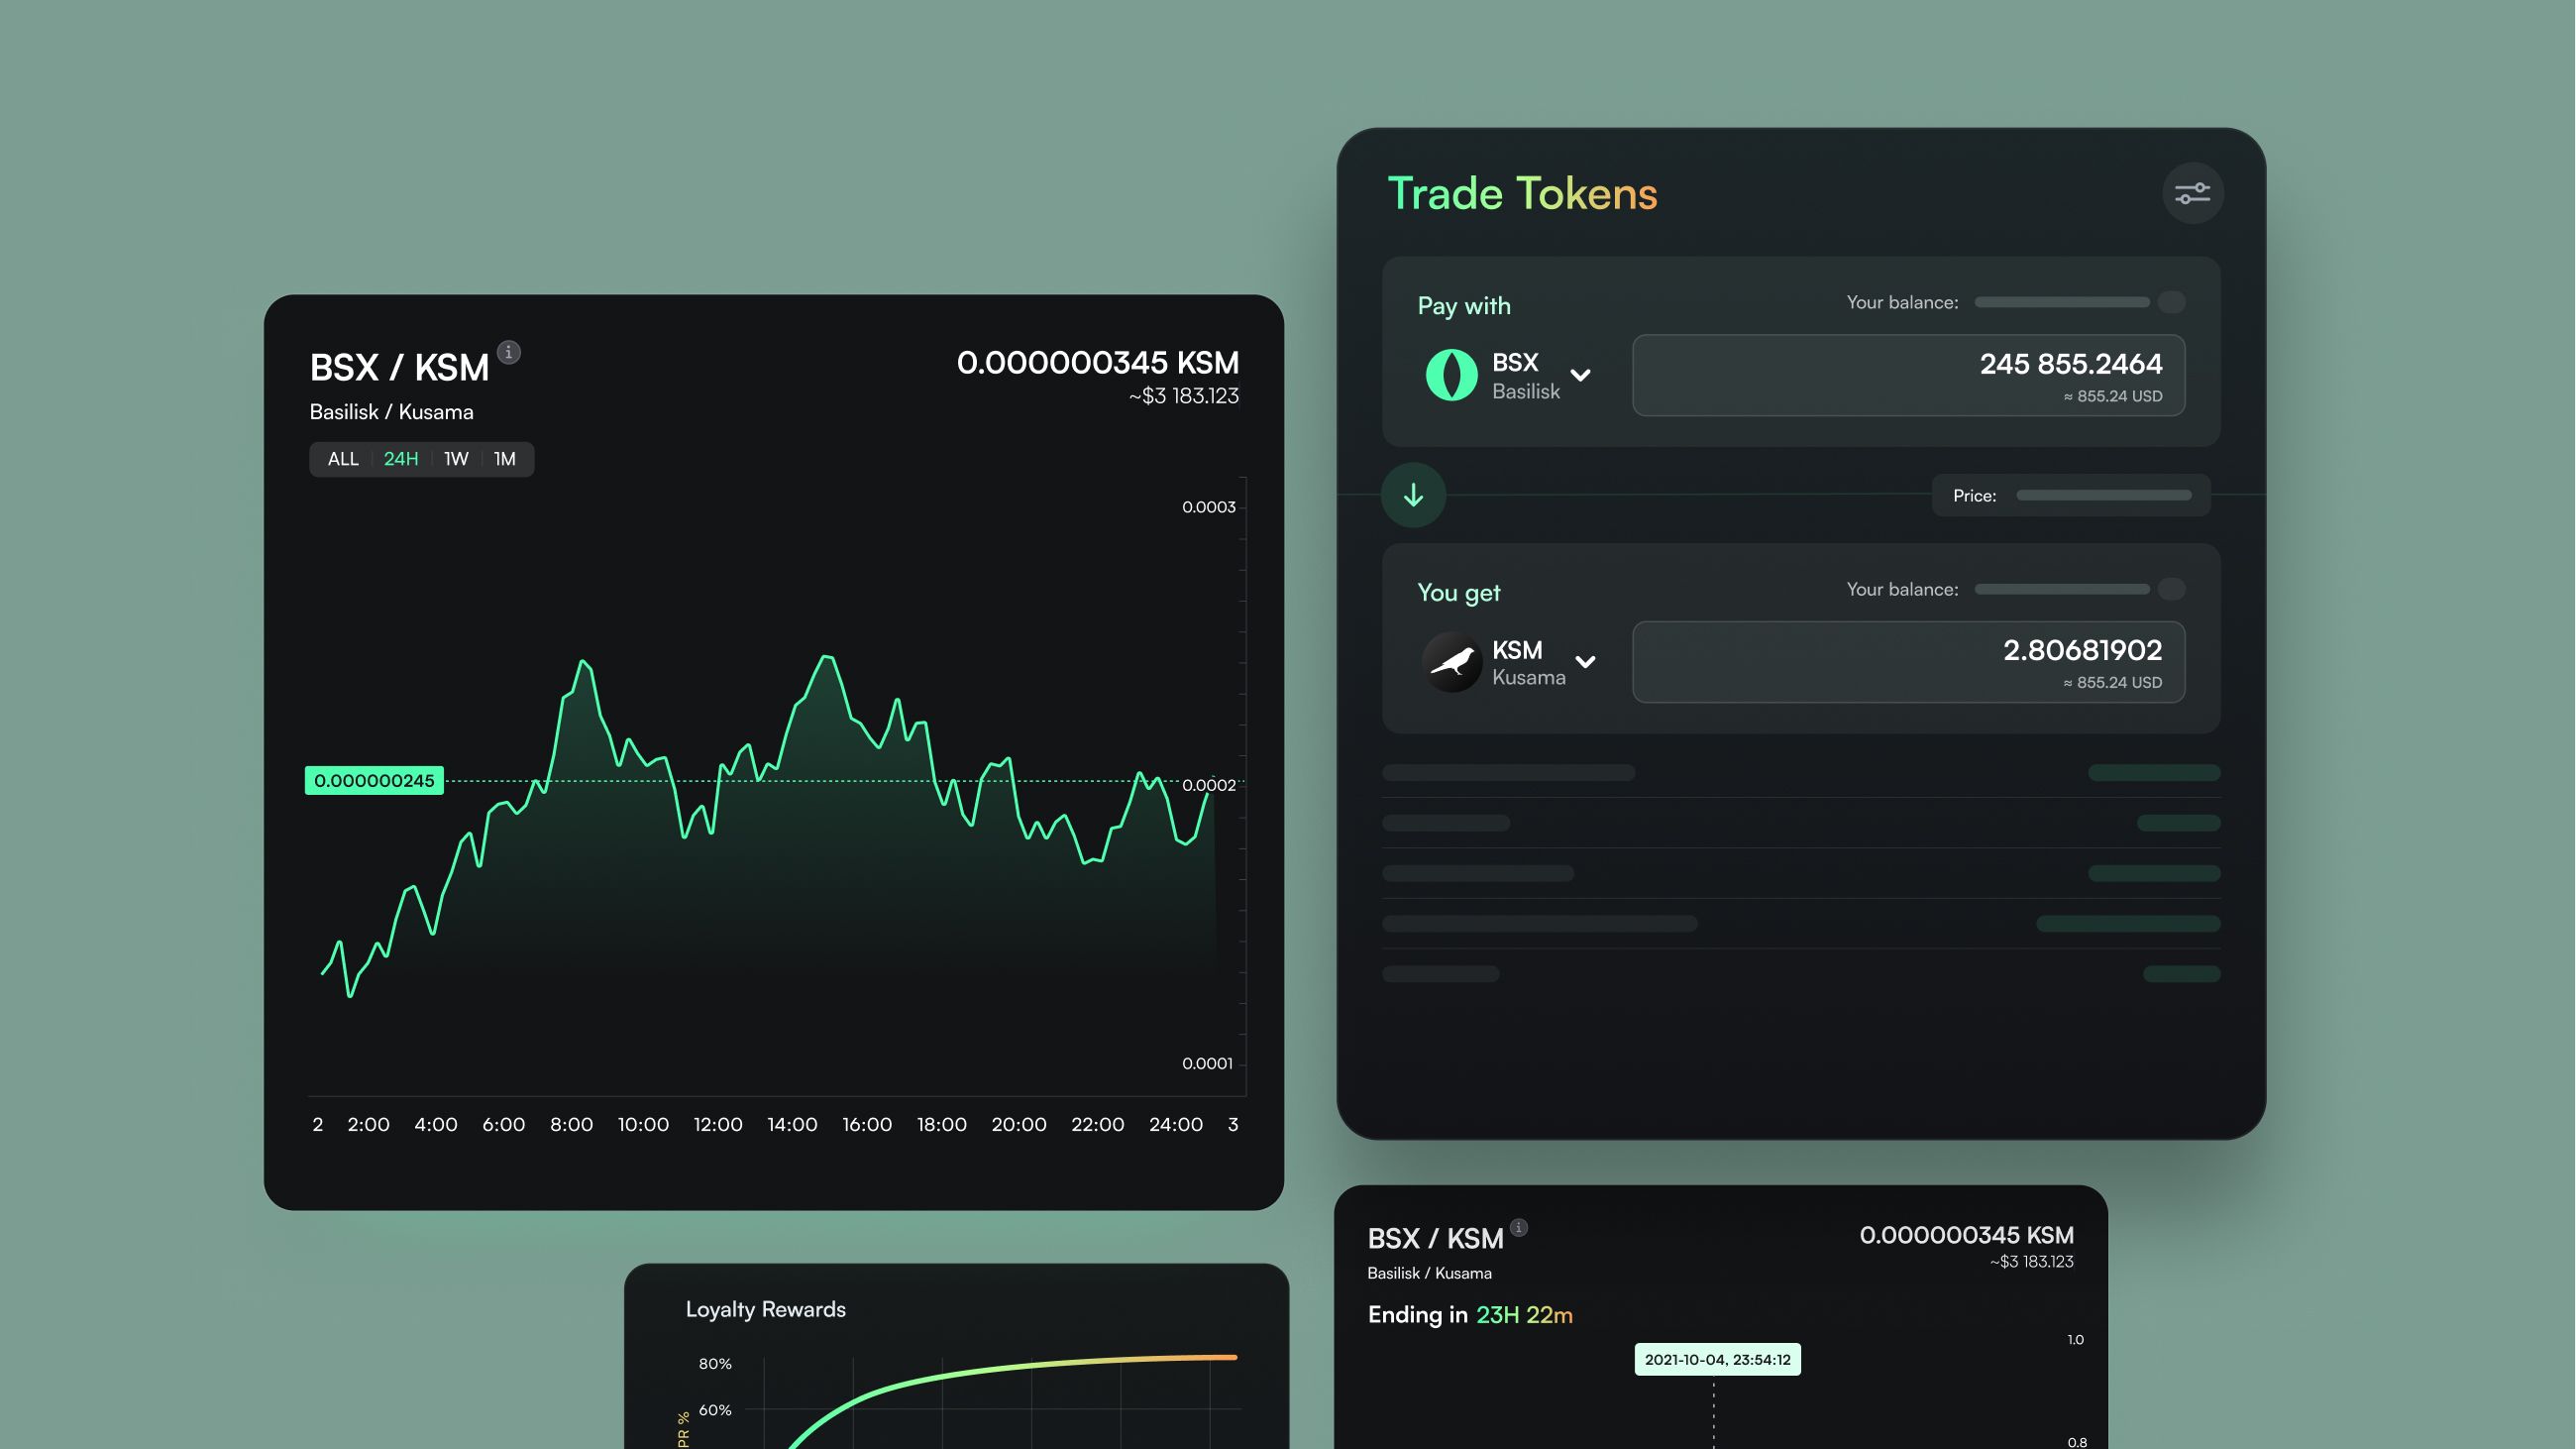Expand the BSX pay-with token dropdown
Image resolution: width=2576 pixels, height=1449 pixels.
pos(1580,376)
